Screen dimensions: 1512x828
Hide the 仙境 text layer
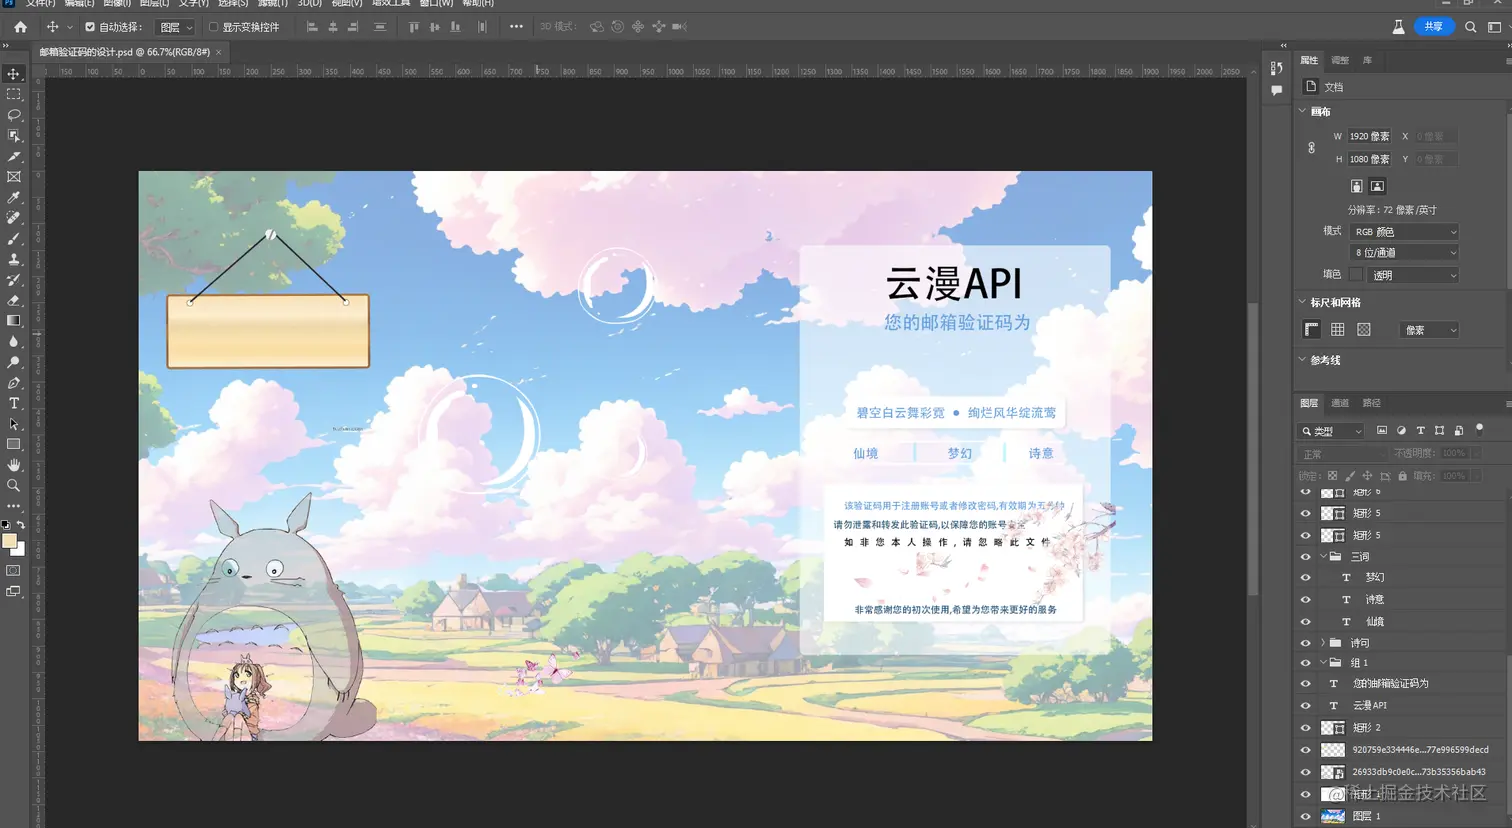tap(1305, 621)
